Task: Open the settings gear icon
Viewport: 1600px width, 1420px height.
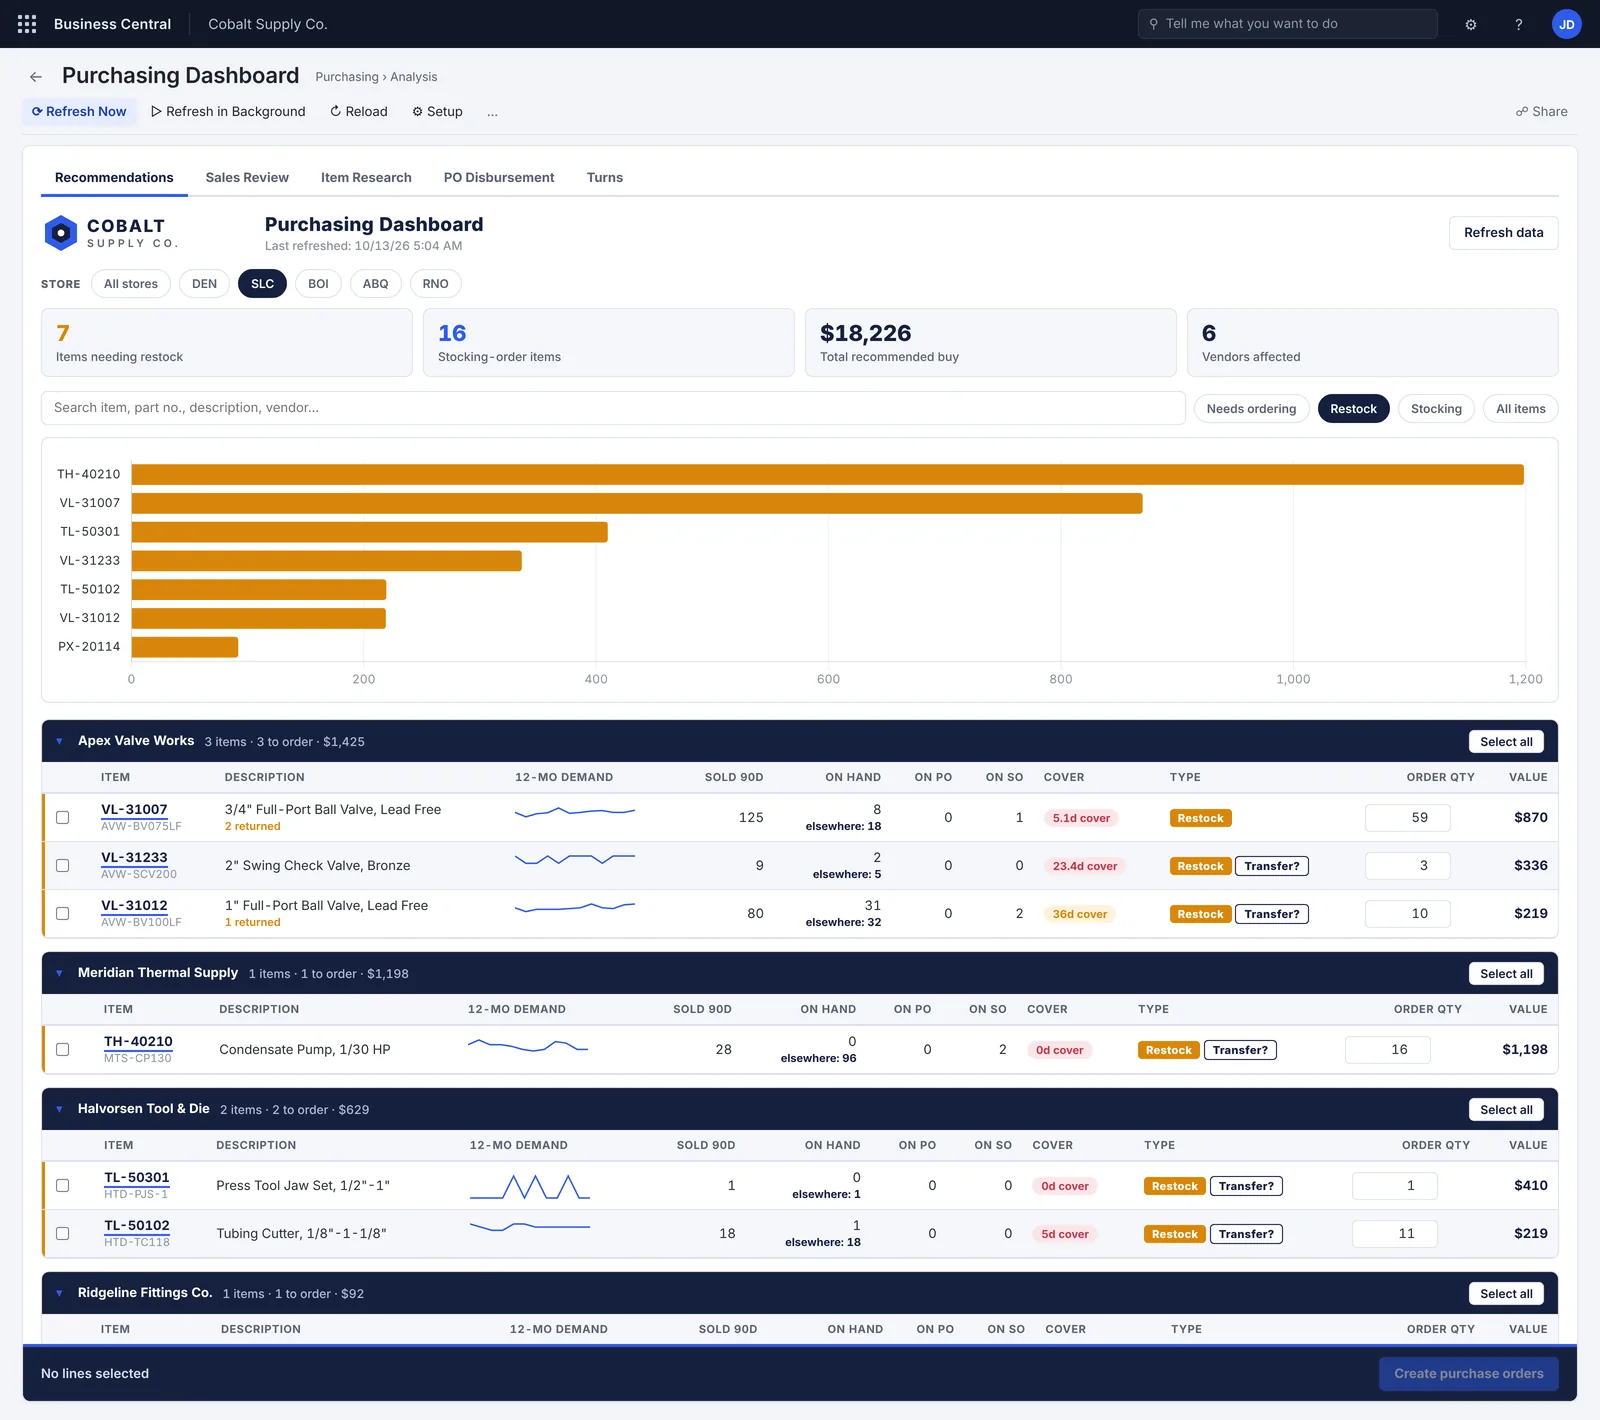Action: (x=1471, y=24)
